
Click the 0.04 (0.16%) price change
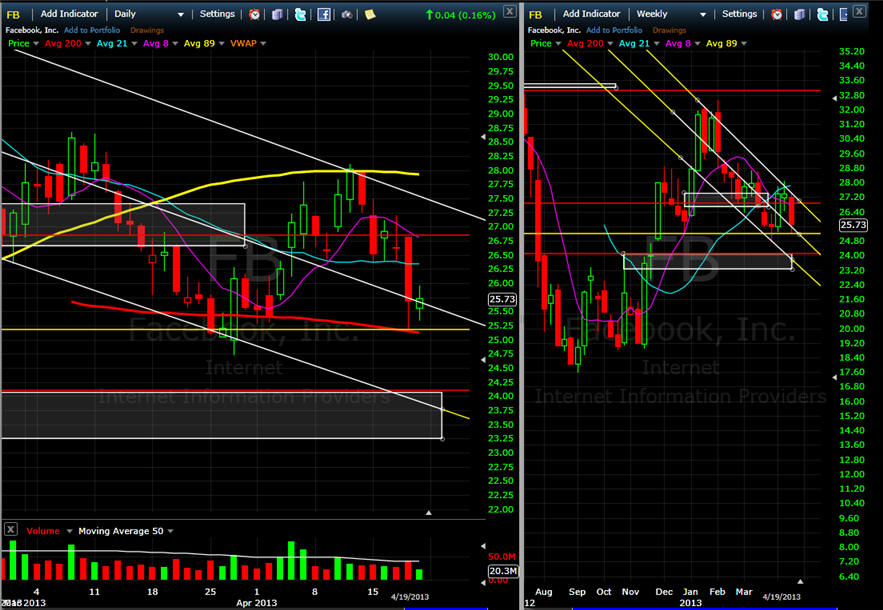click(x=461, y=15)
